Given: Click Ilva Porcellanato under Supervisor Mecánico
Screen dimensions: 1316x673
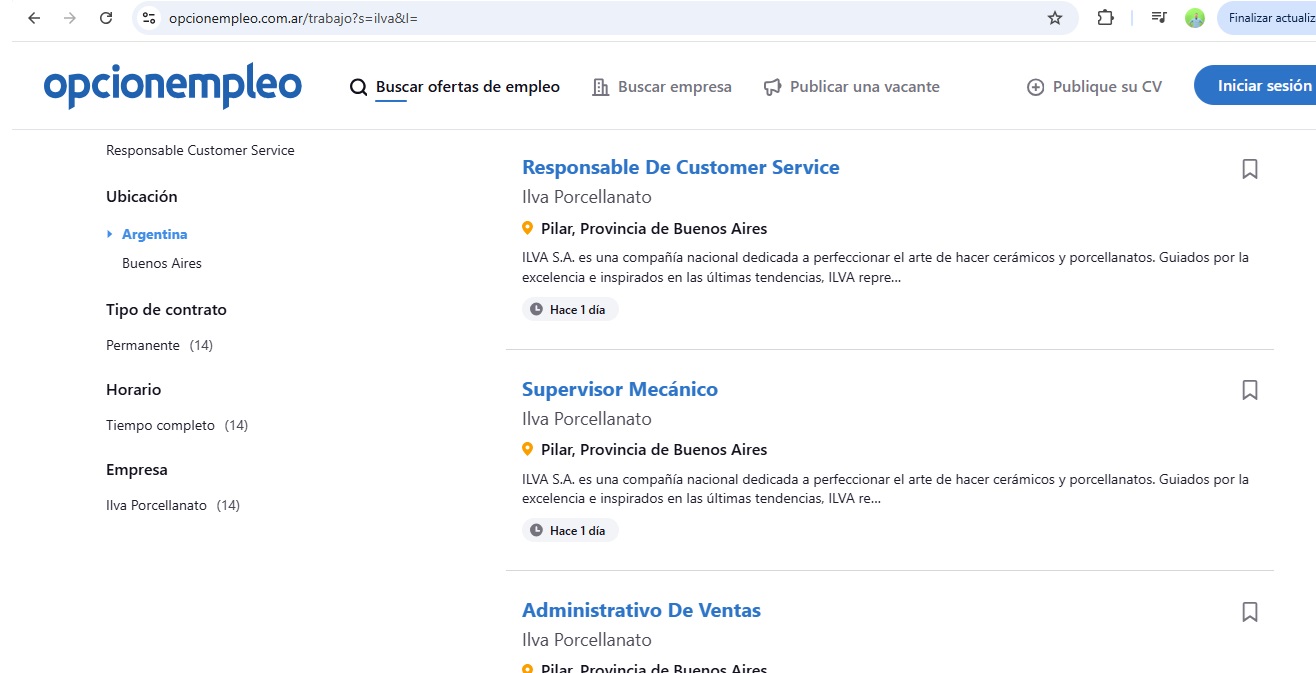Looking at the screenshot, I should (587, 419).
